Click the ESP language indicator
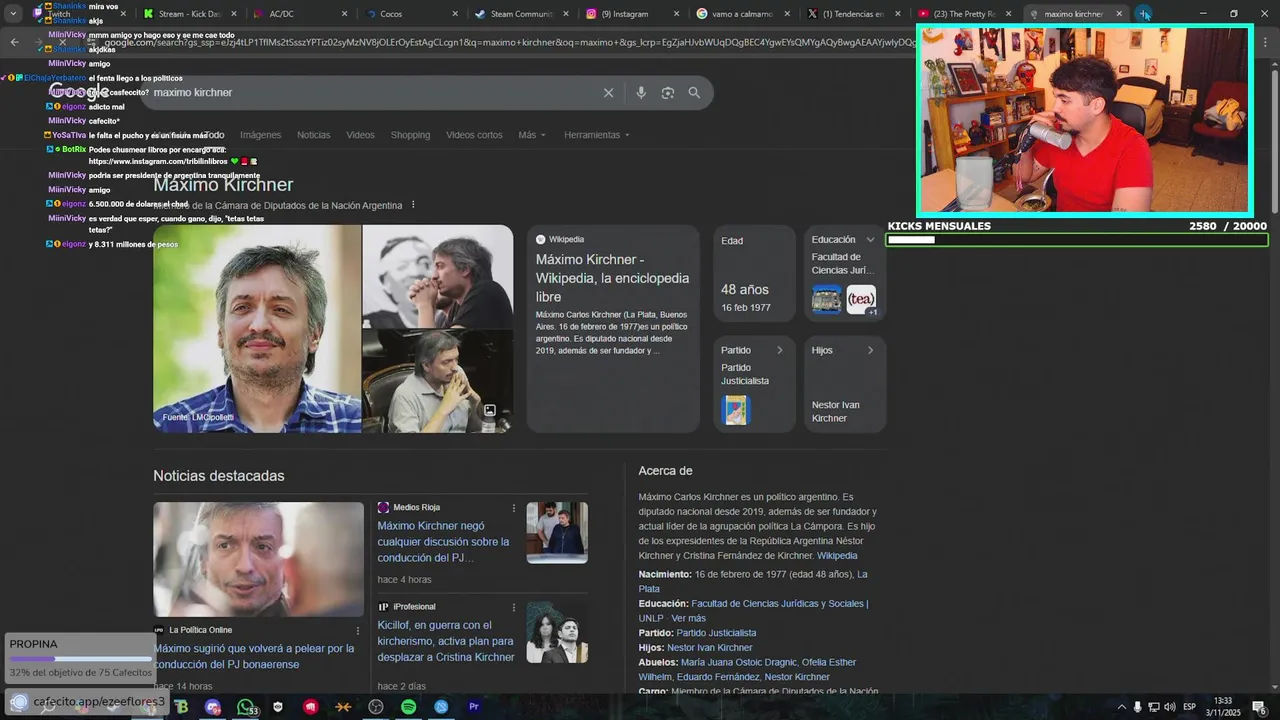1280x720 pixels. (1190, 707)
